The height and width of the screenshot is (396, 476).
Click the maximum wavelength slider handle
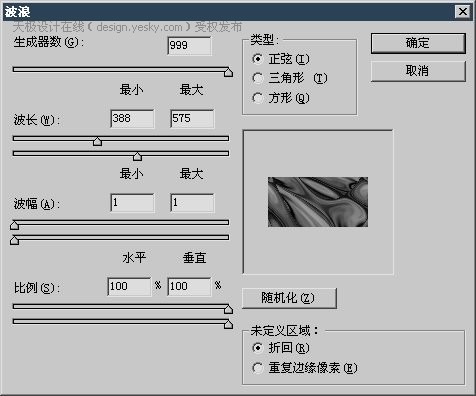coord(137,156)
